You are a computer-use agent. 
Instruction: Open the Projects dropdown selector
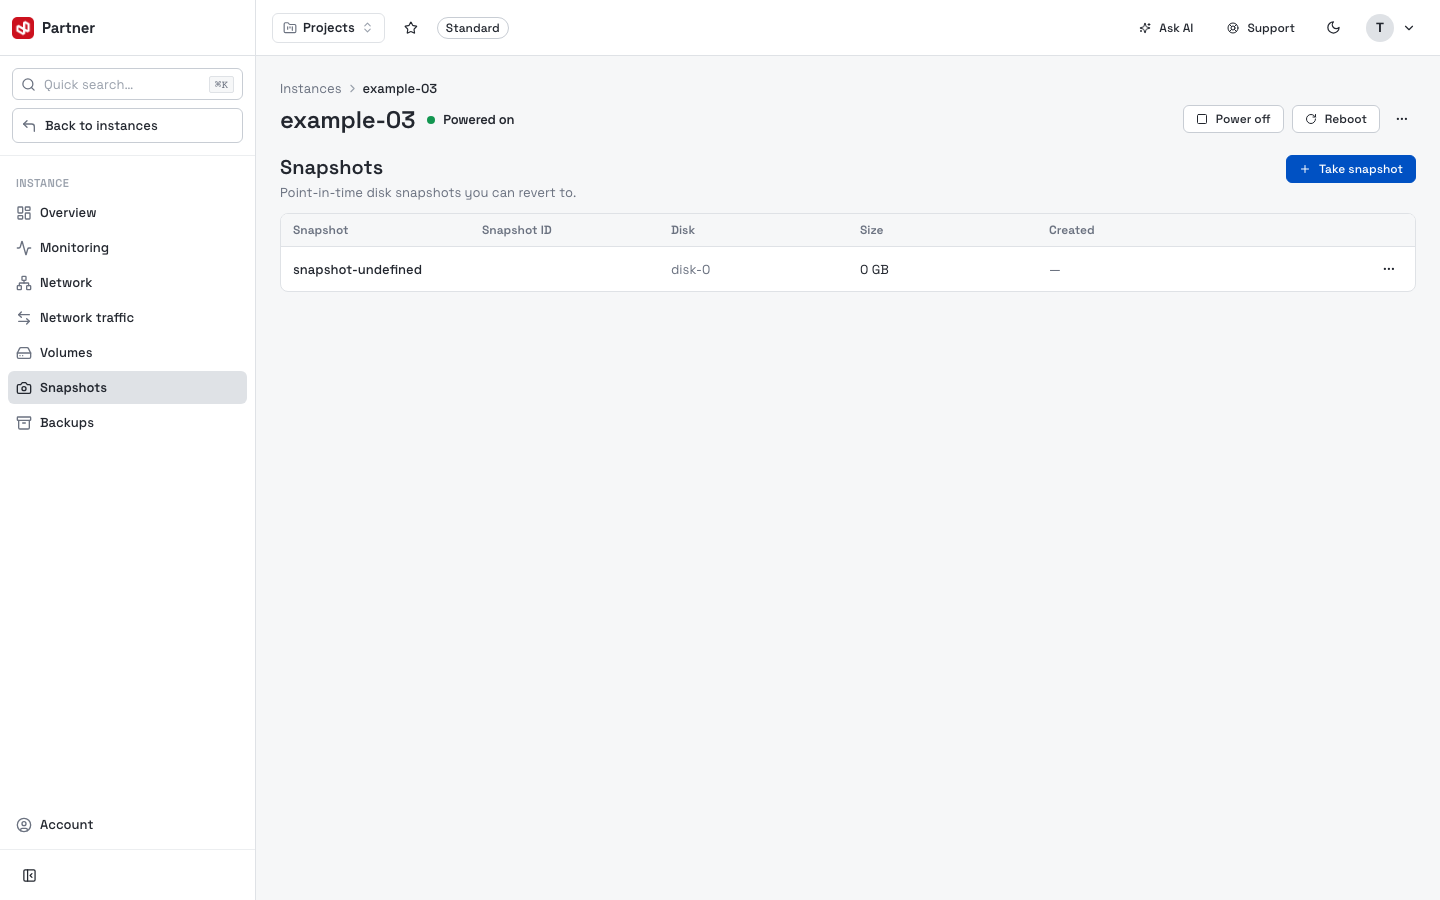coord(328,28)
